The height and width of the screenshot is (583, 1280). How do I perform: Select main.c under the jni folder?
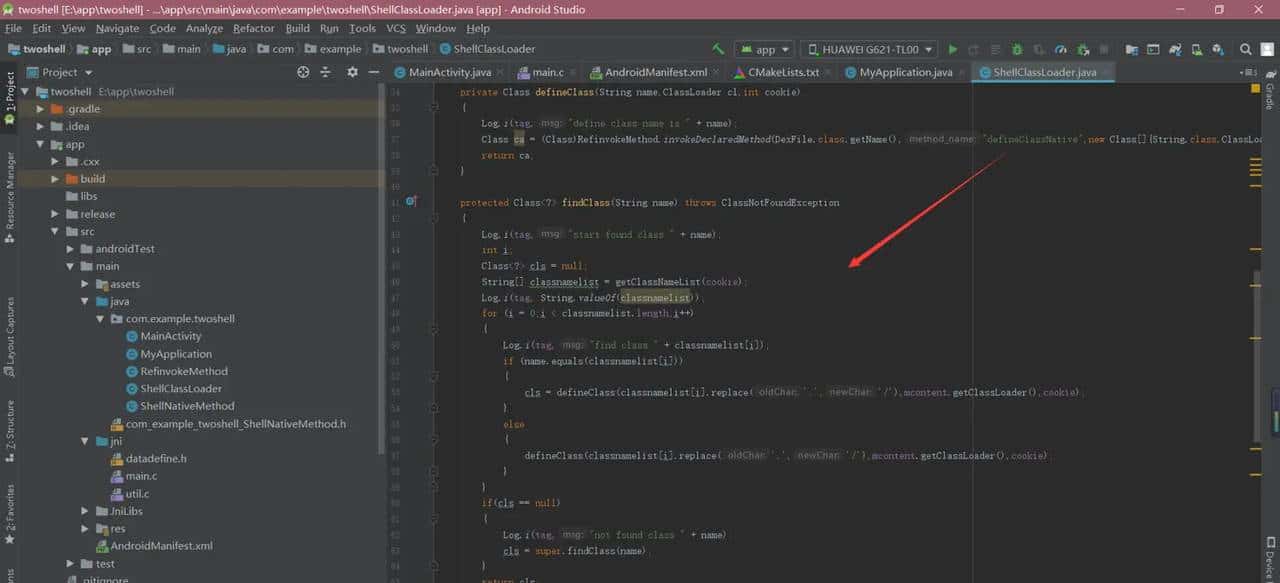[x=141, y=476]
